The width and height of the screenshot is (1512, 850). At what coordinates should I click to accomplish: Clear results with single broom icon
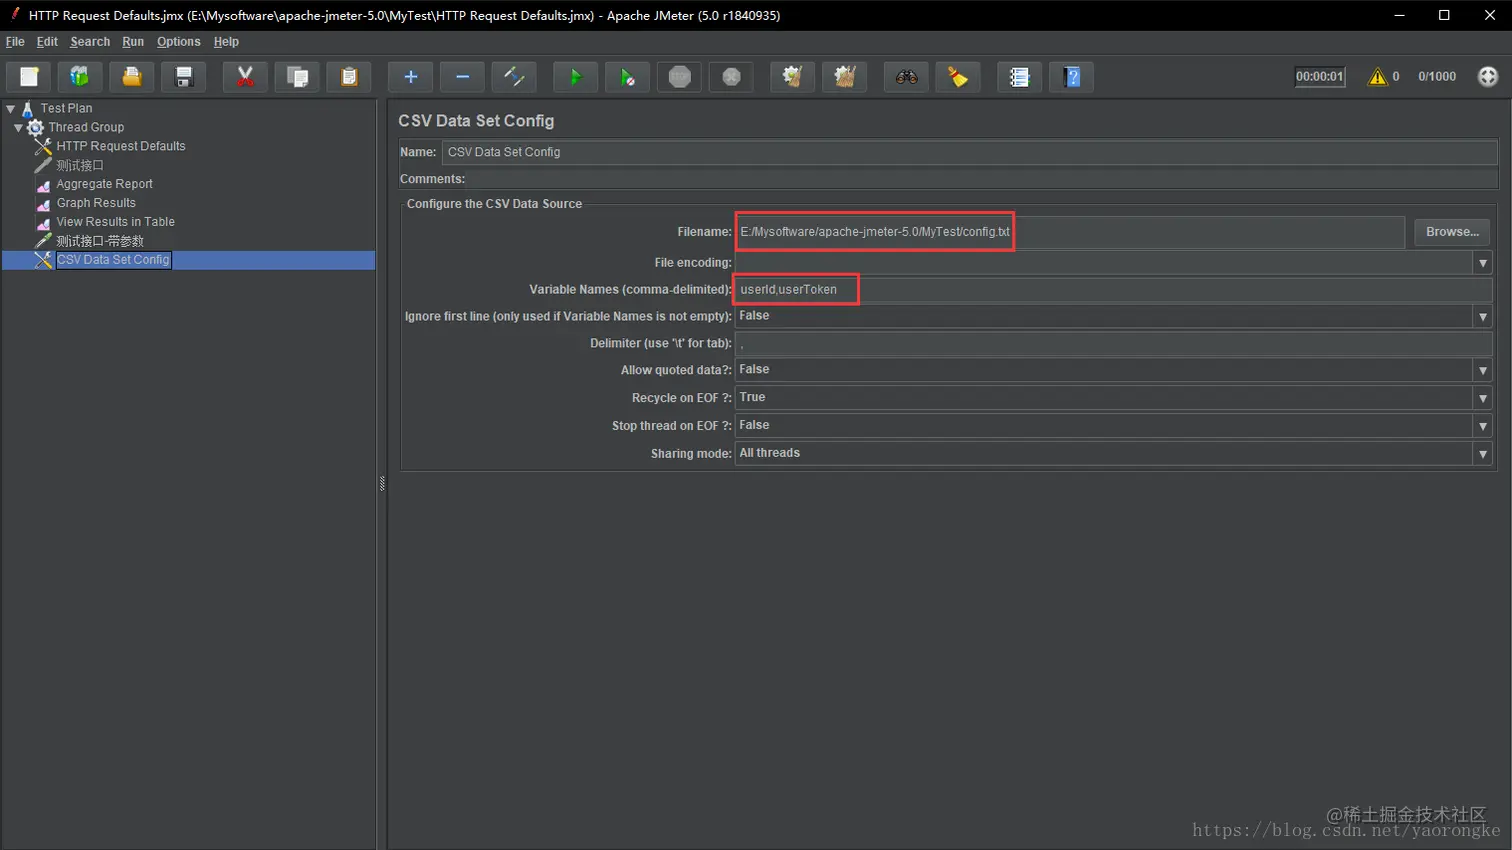(x=792, y=77)
